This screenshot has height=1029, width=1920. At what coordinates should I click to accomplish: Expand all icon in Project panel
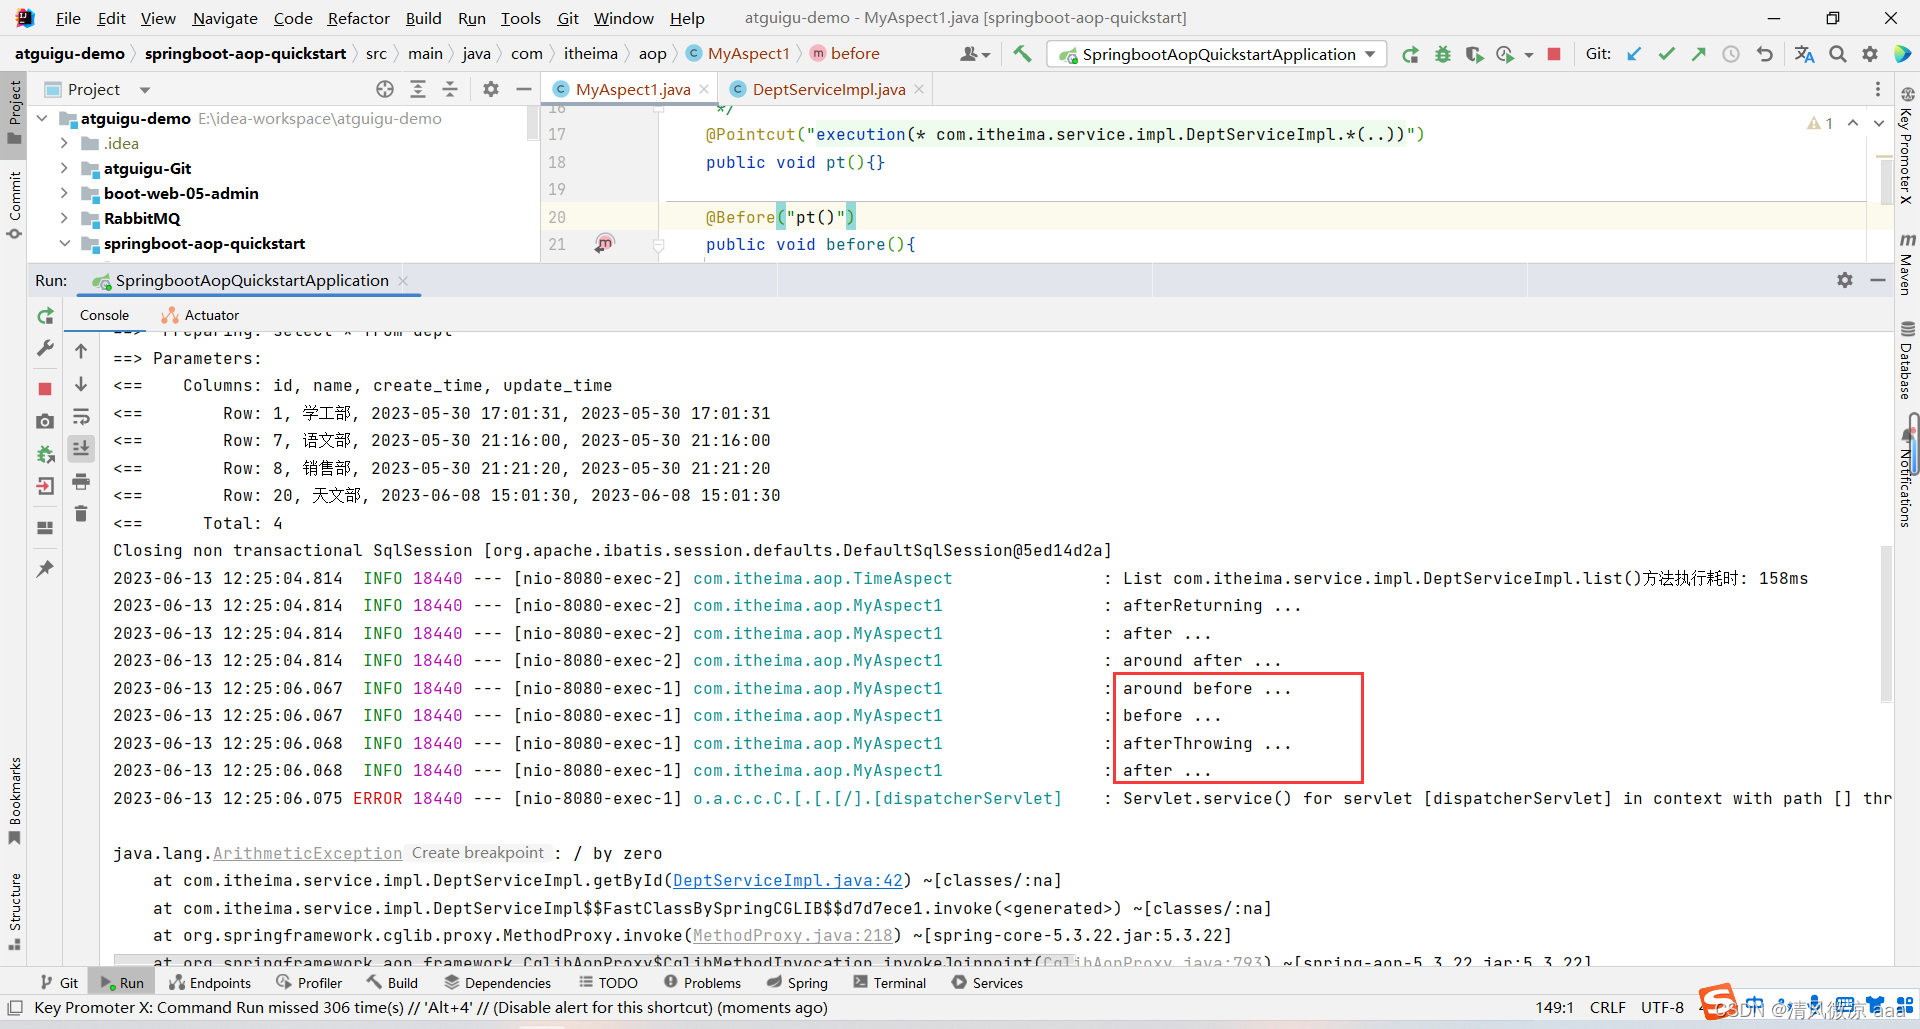coord(418,89)
